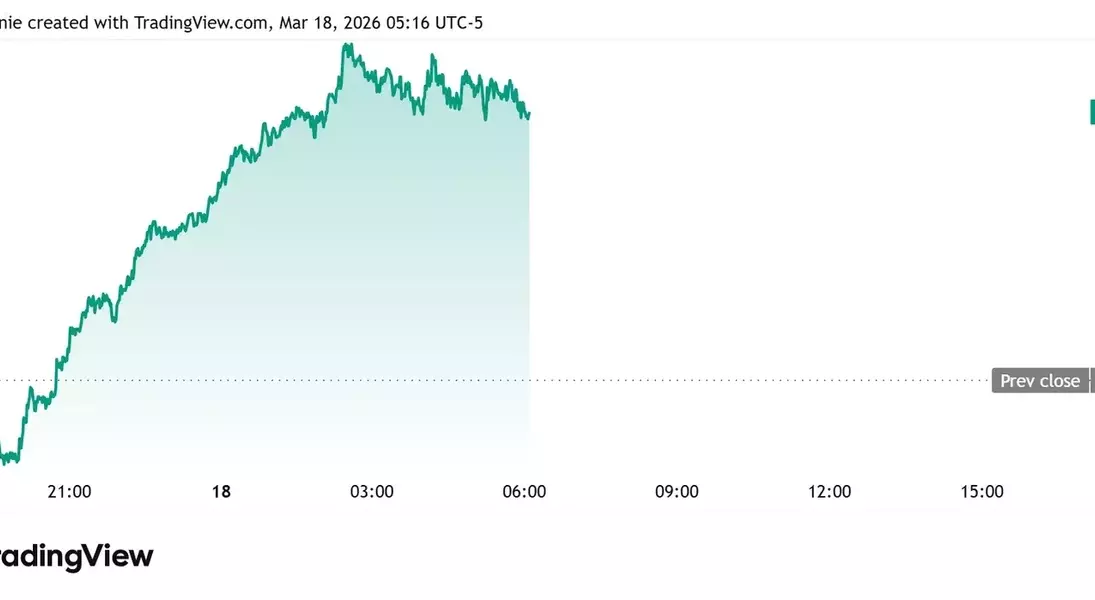The width and height of the screenshot is (1095, 600).
Task: Click the lowest dip of the price line
Action: [8, 462]
